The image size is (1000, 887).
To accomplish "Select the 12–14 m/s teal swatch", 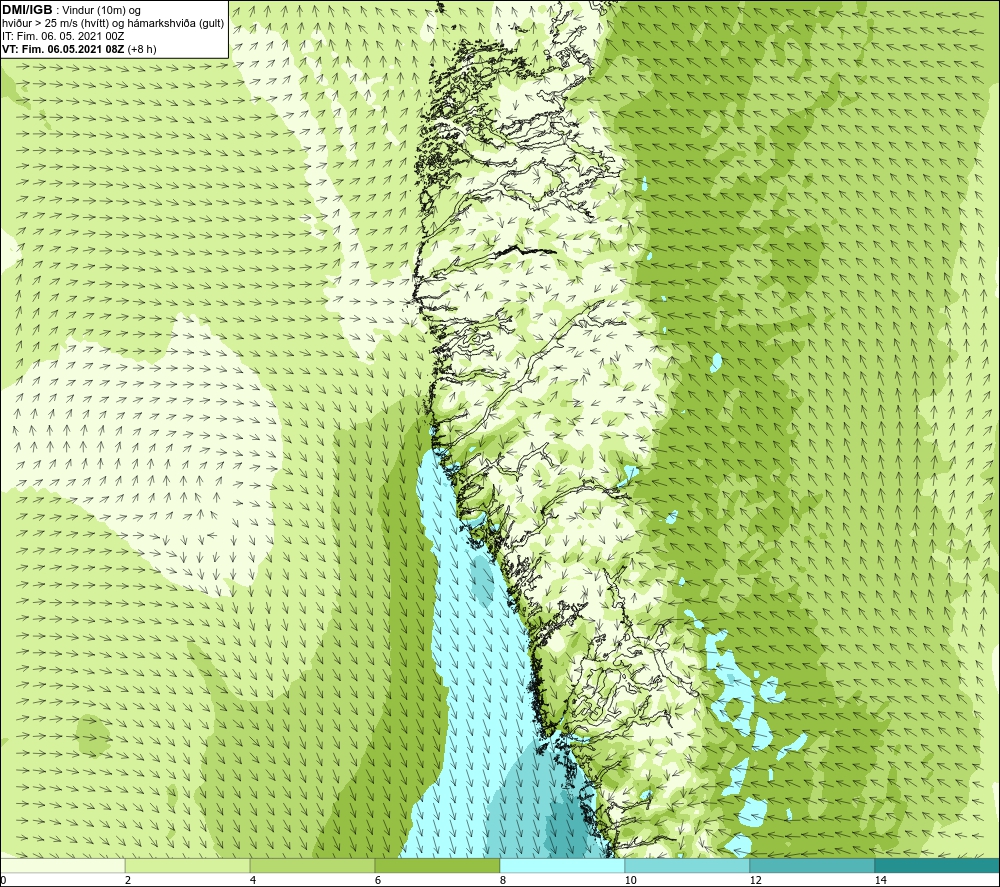I will coord(812,865).
